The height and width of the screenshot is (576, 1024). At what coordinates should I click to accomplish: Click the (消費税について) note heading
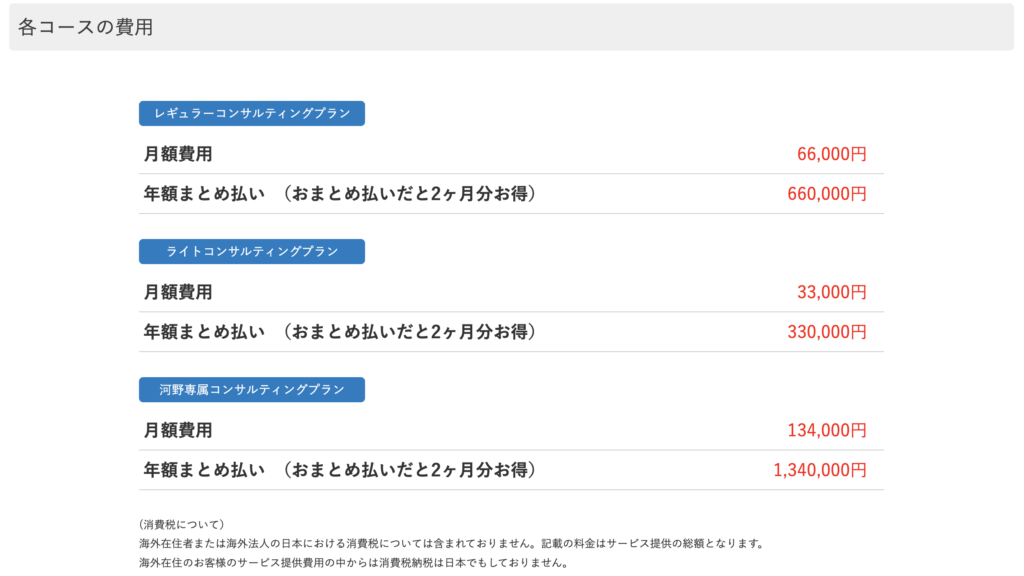181,525
